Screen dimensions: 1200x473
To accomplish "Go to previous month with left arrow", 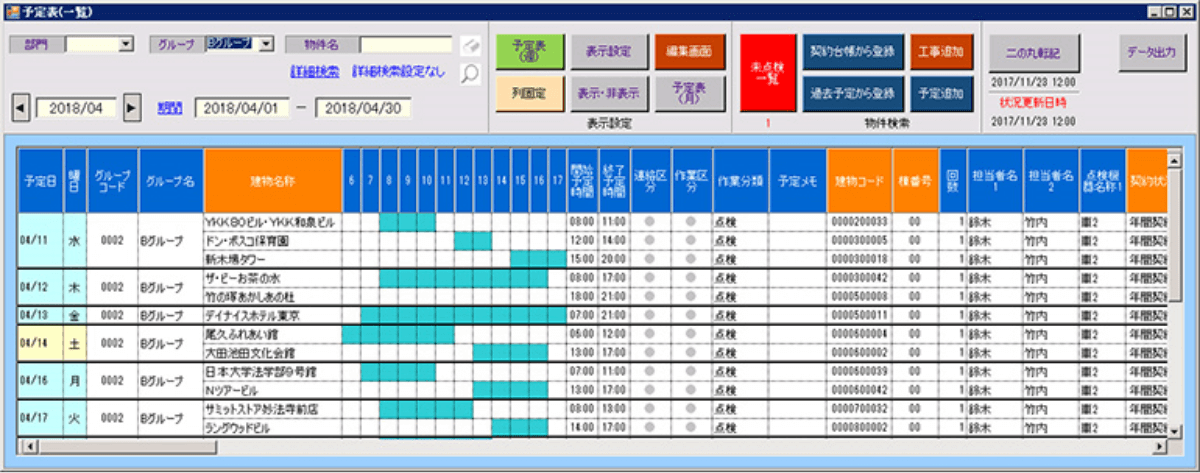I will tap(20, 107).
